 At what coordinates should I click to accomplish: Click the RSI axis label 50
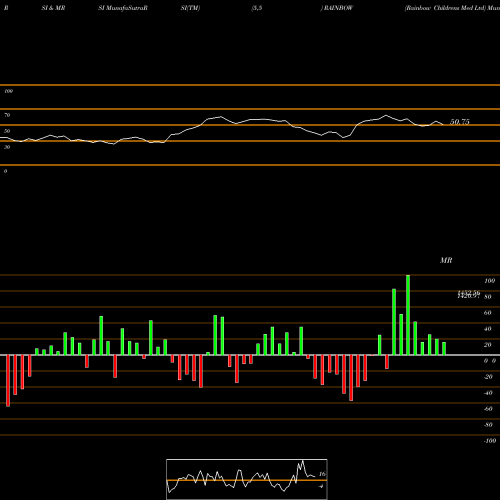pyautogui.click(x=7, y=131)
